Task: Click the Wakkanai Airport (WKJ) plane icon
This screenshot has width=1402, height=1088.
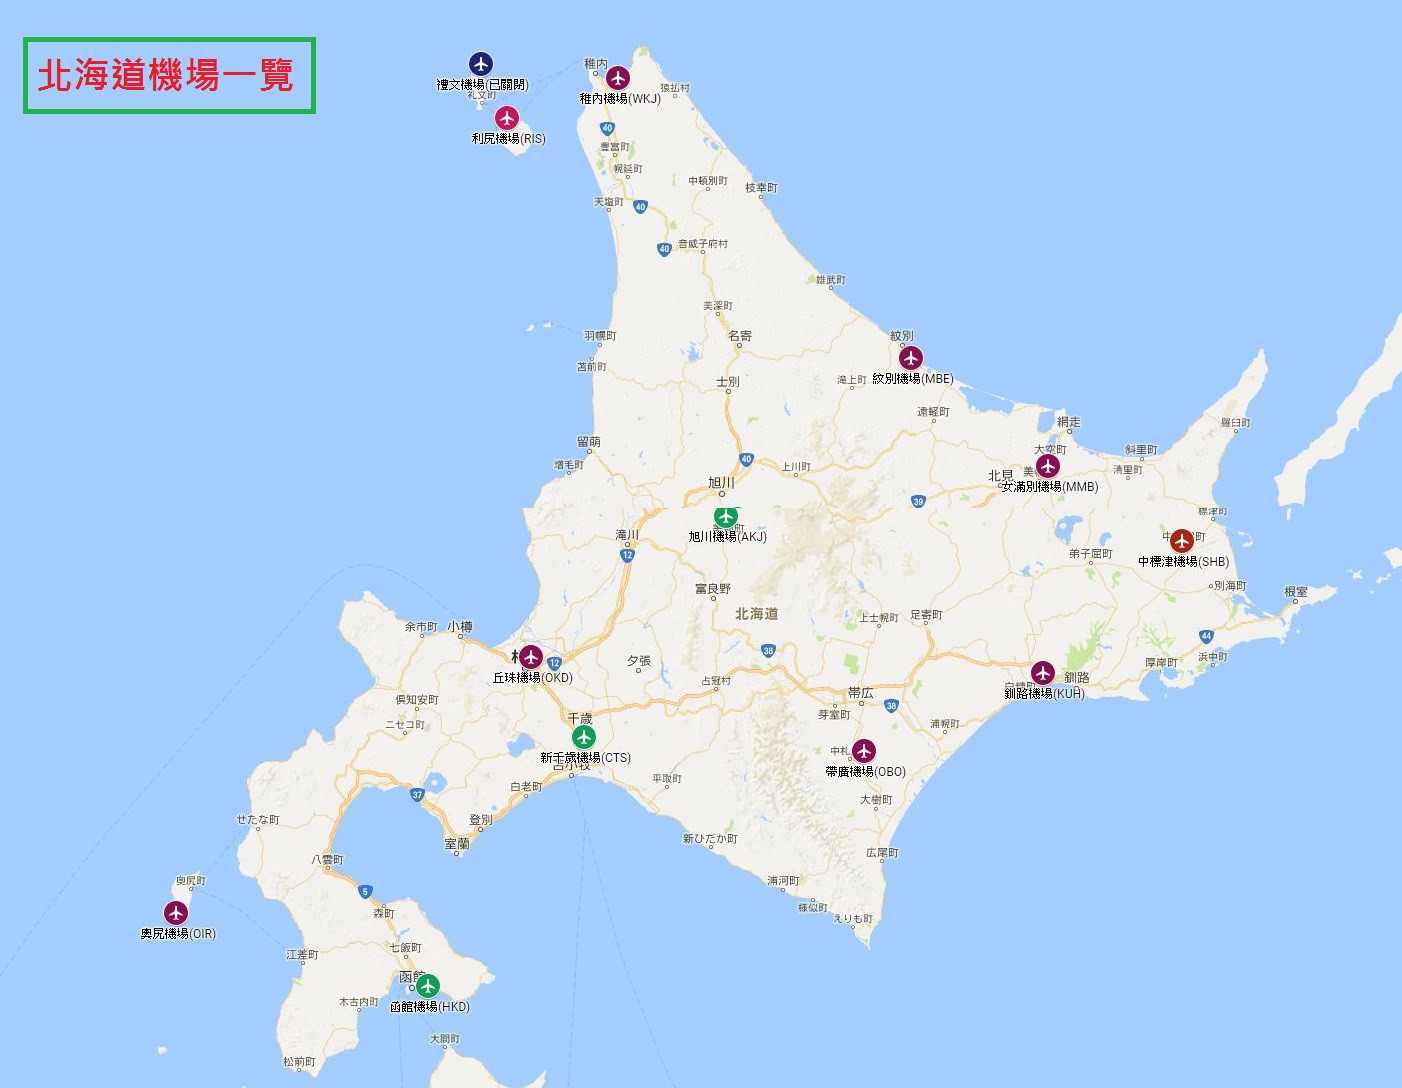Action: (x=618, y=77)
